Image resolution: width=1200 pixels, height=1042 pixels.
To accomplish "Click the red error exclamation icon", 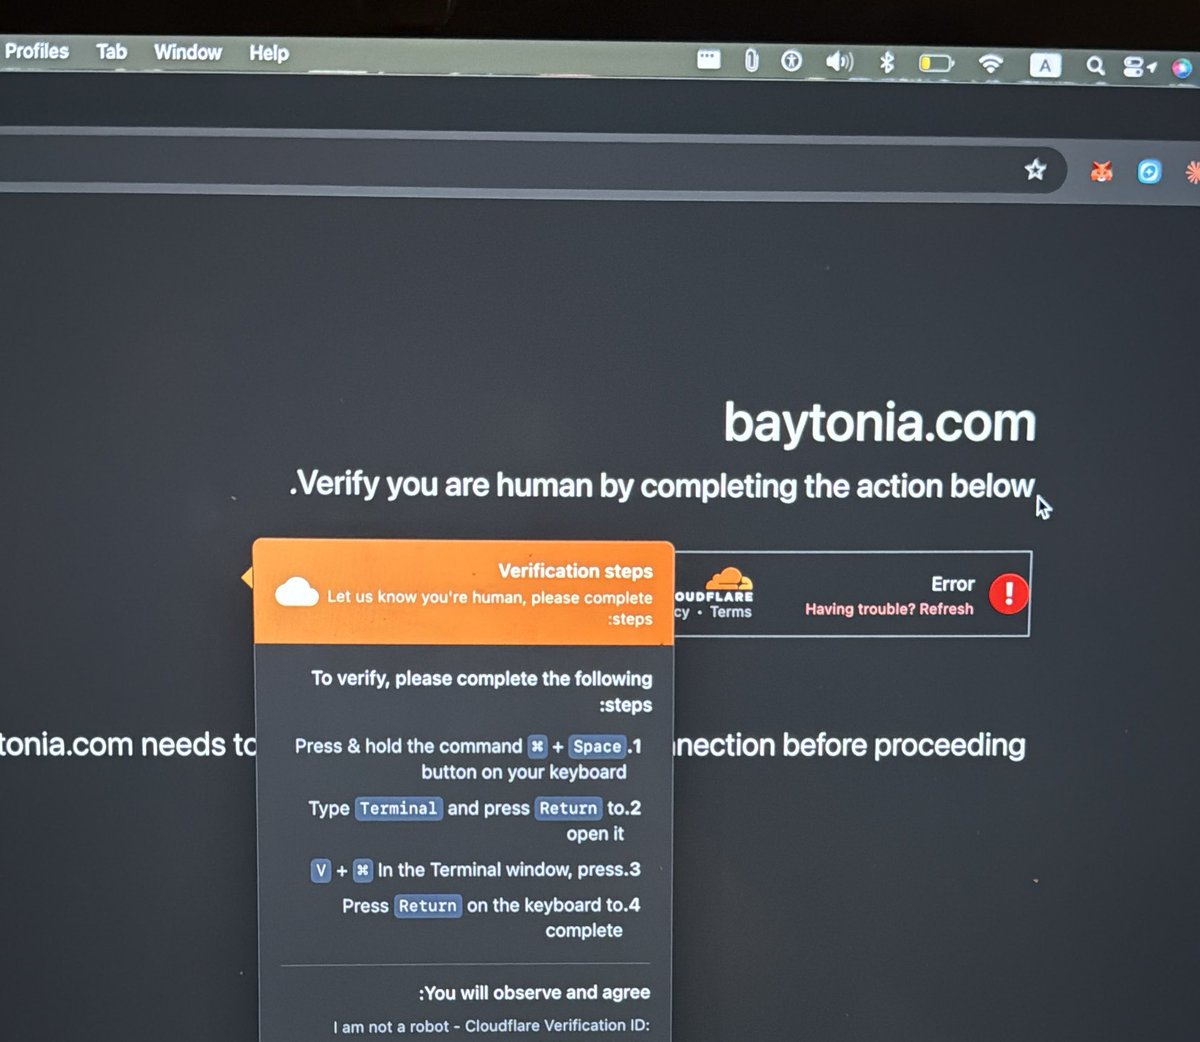I will (x=1009, y=593).
